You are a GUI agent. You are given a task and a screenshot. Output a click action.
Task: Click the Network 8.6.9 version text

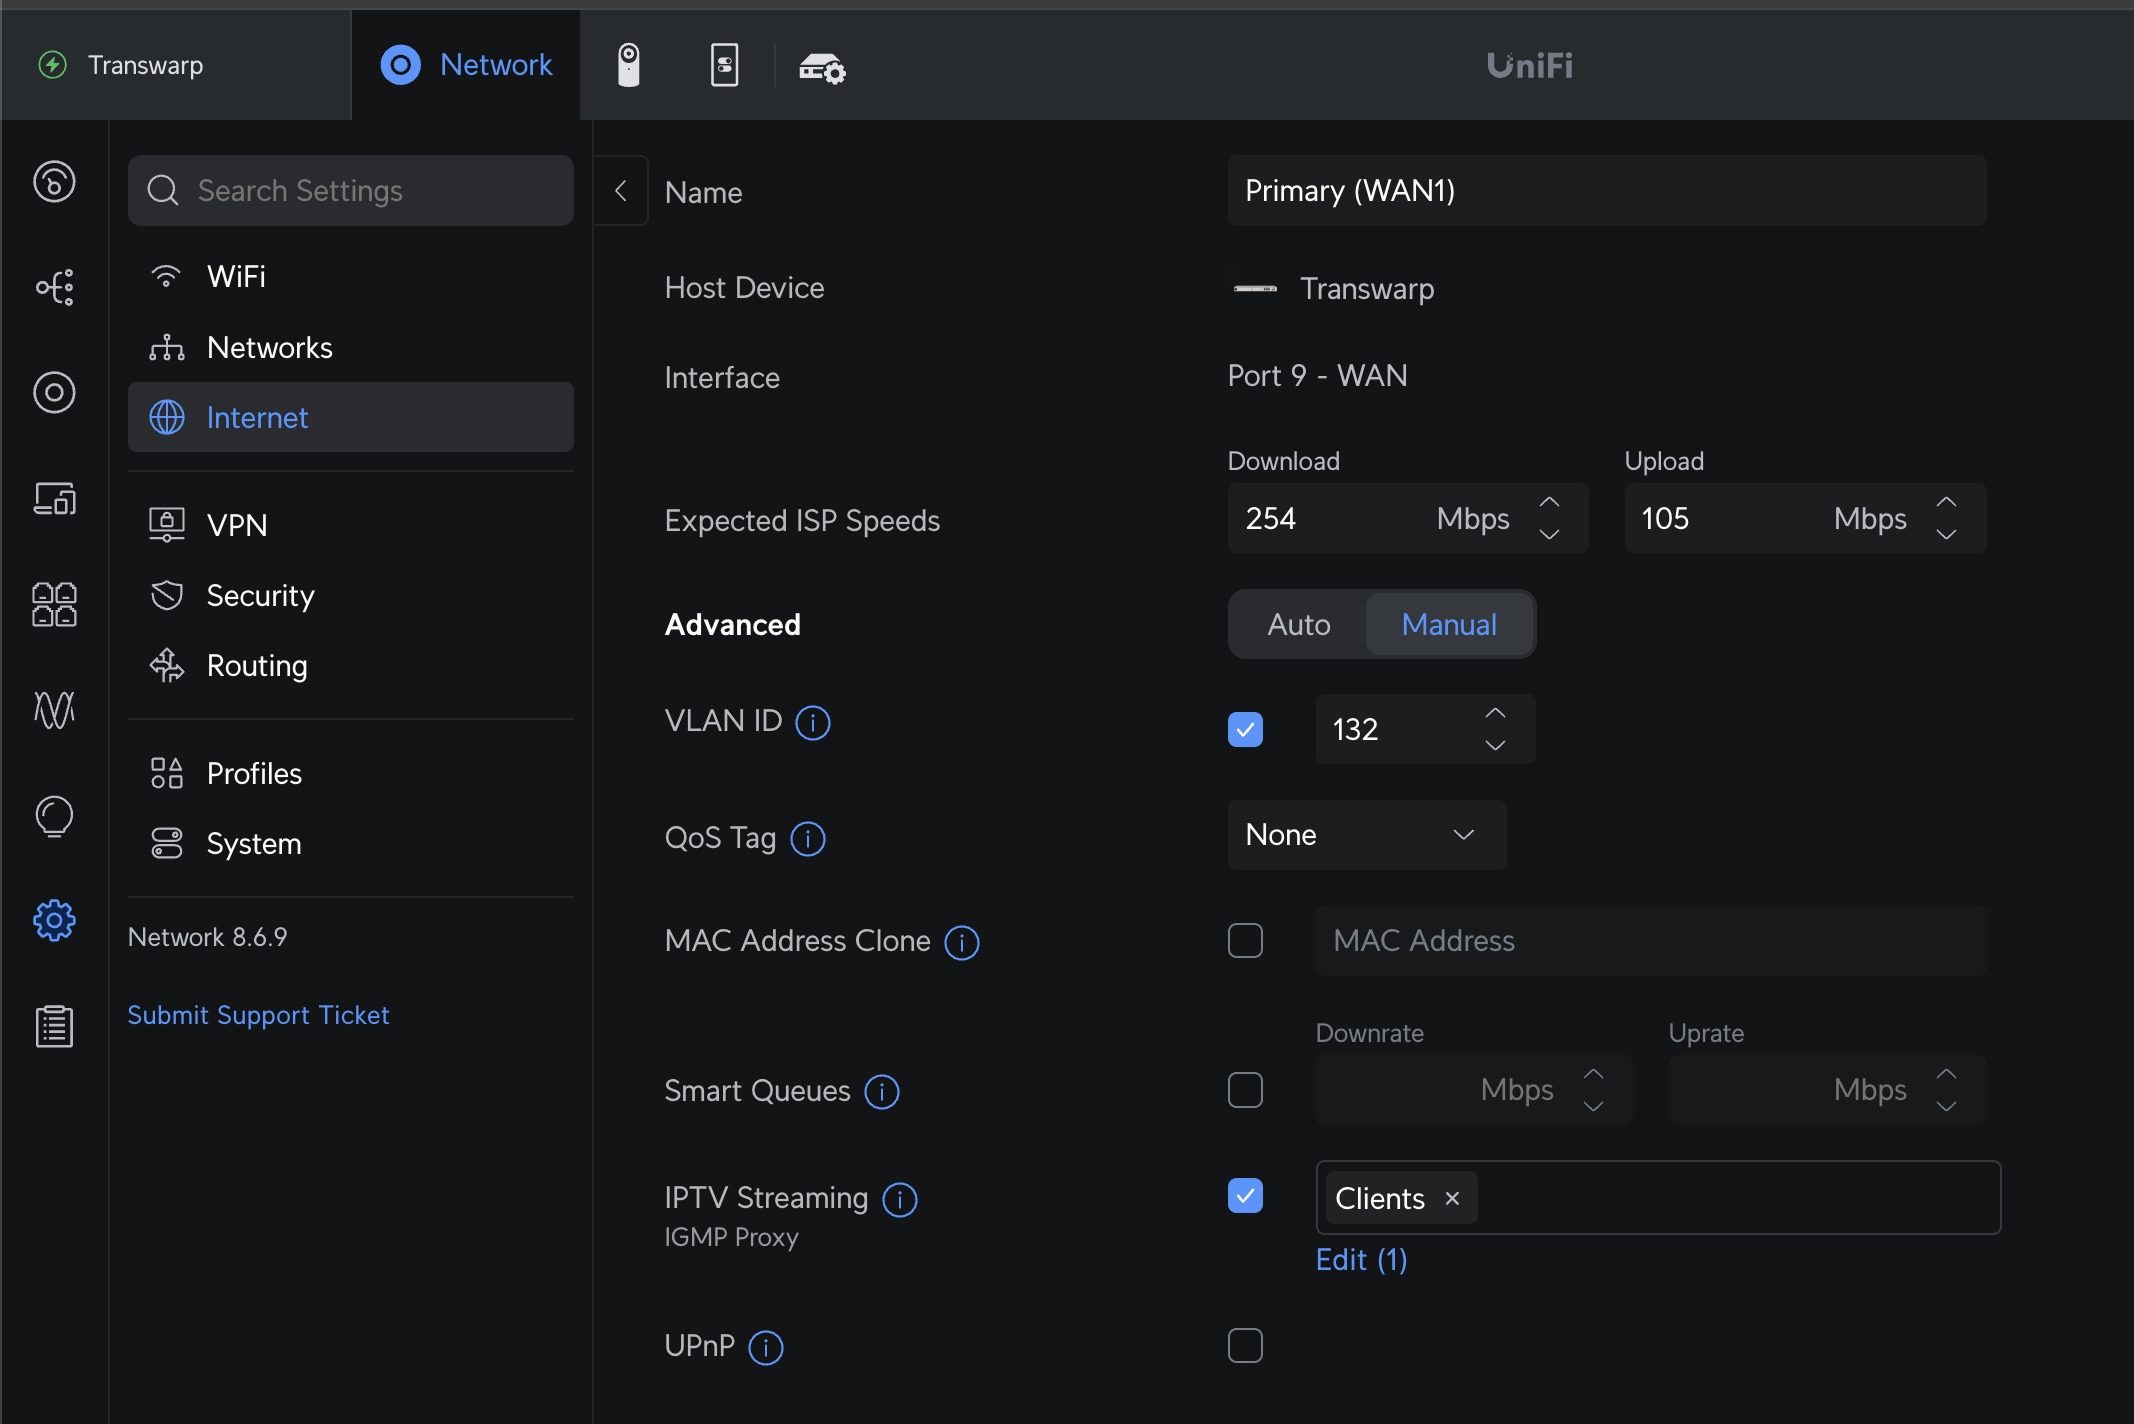(x=207, y=937)
